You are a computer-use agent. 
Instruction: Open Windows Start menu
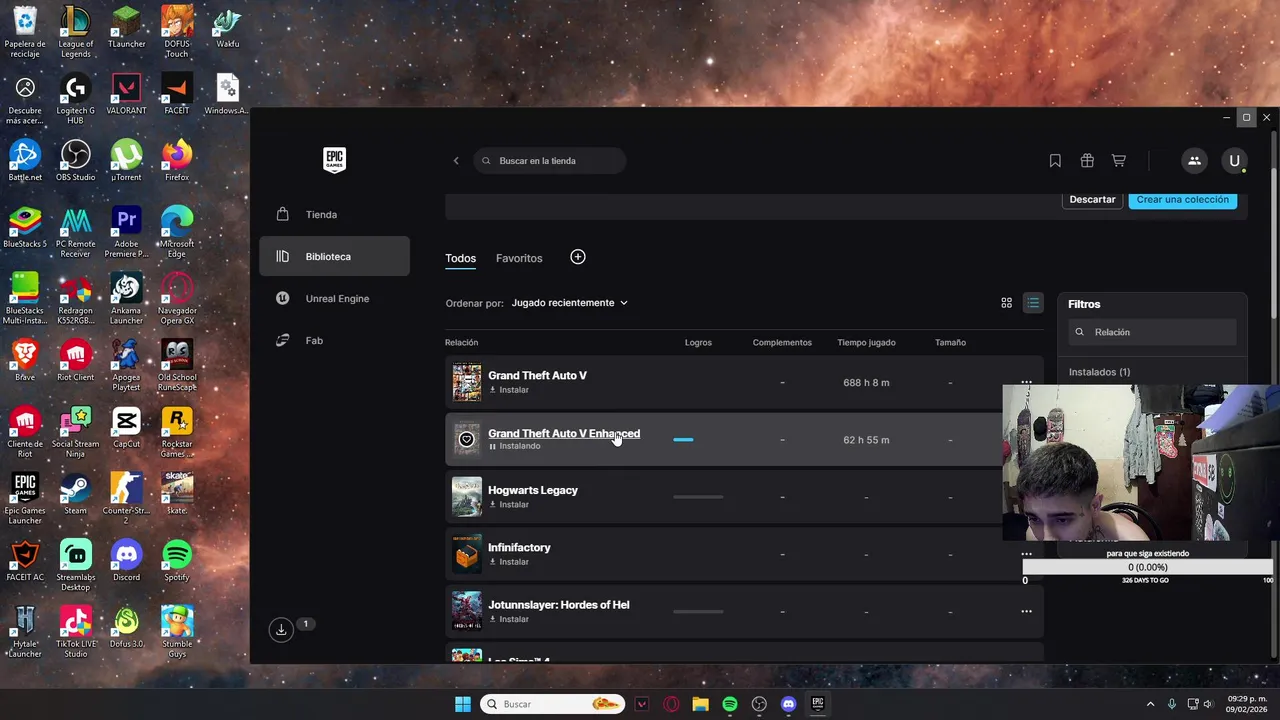[x=463, y=704]
